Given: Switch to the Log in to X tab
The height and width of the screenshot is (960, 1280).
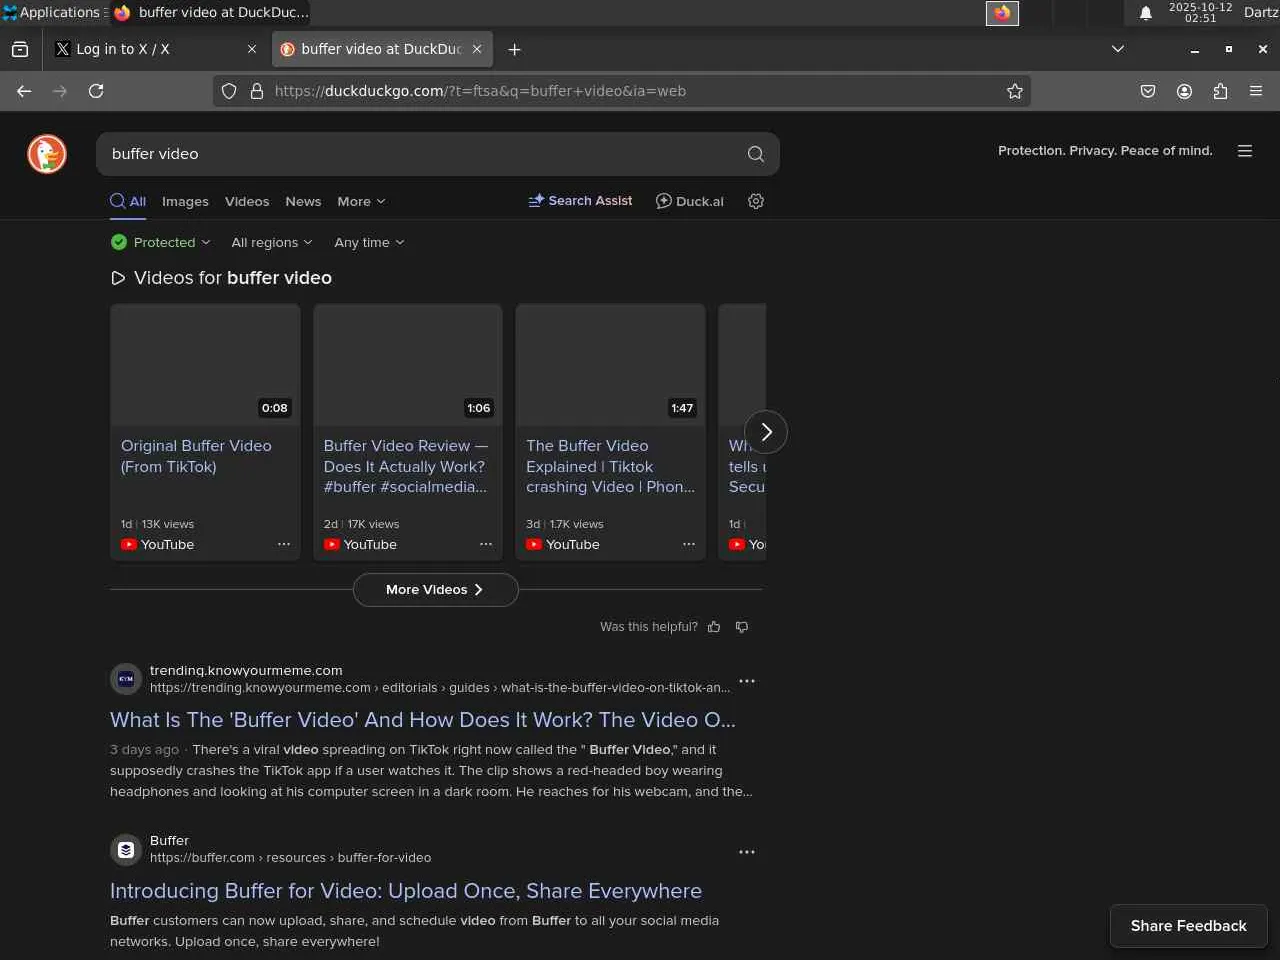Looking at the screenshot, I should pyautogui.click(x=155, y=49).
